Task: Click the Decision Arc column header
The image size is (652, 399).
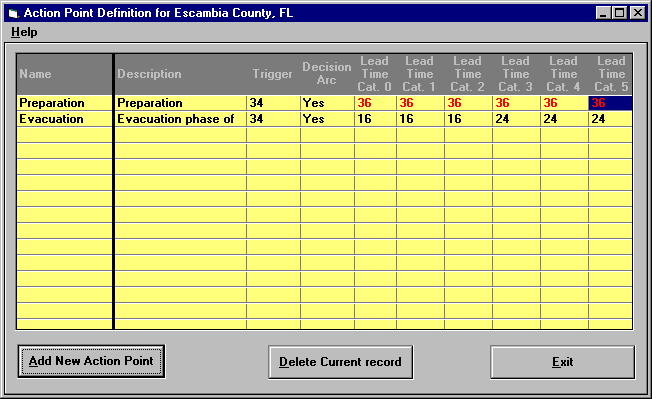Action: click(x=328, y=74)
